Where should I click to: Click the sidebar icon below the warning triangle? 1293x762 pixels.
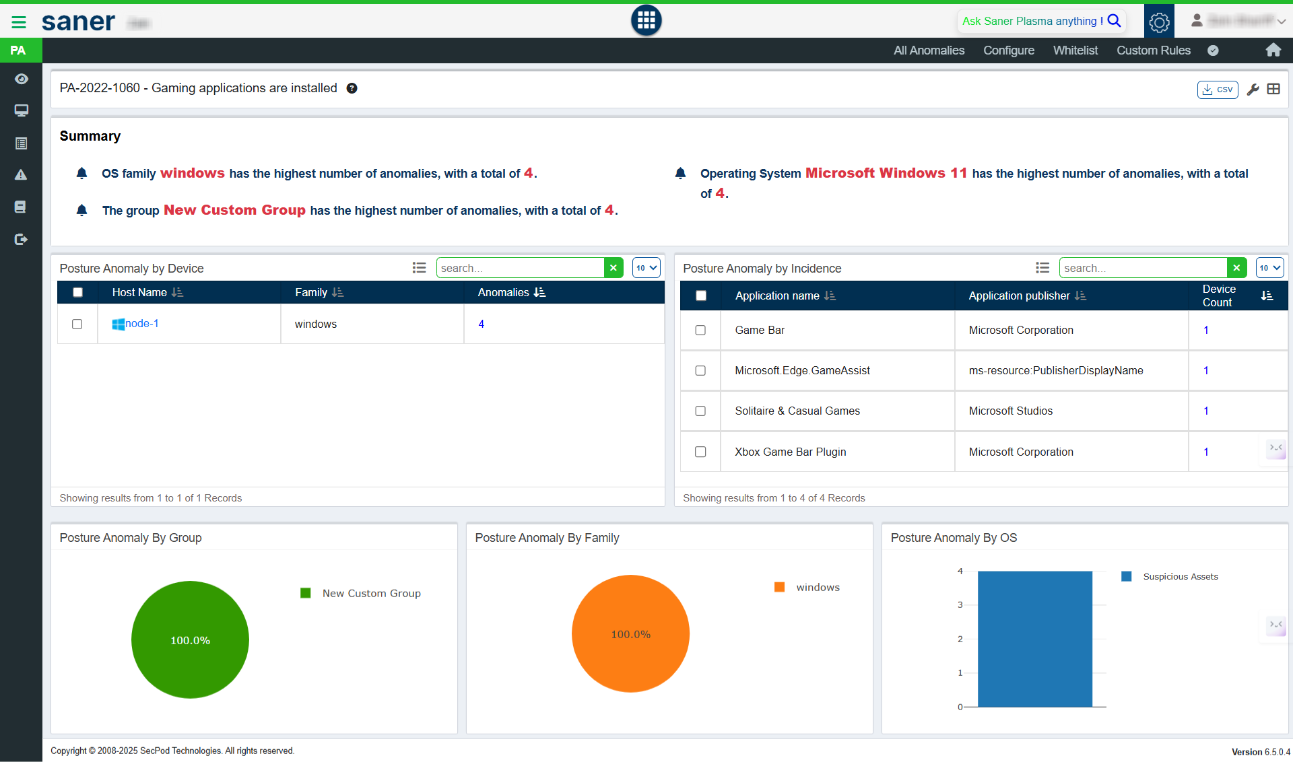click(21, 207)
